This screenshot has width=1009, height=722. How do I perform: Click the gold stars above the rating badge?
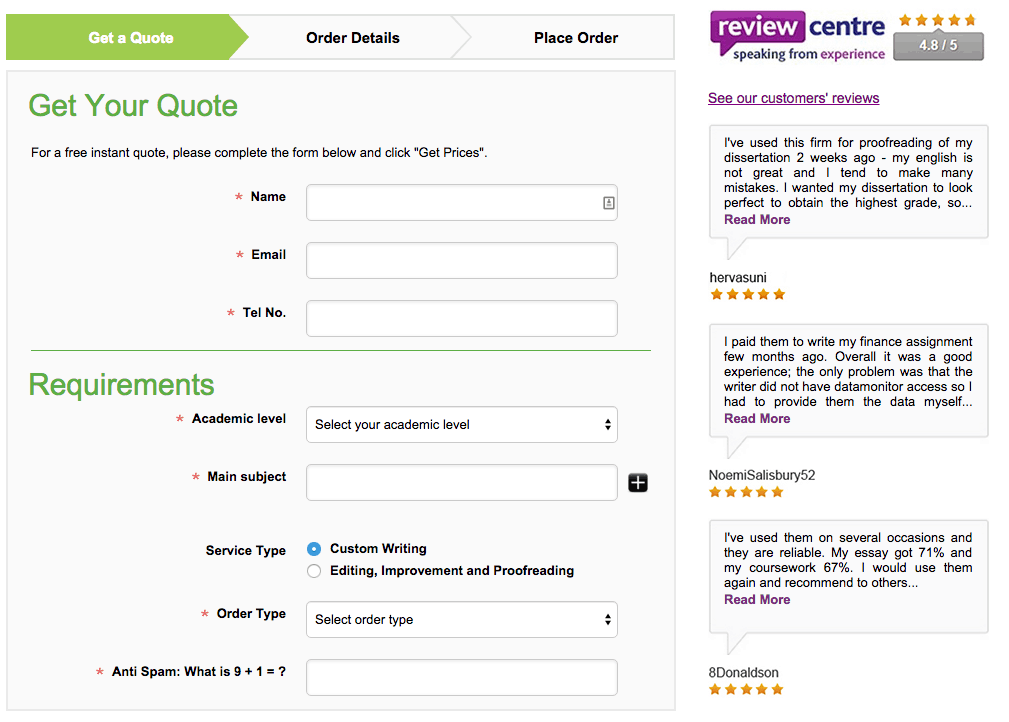(938, 20)
